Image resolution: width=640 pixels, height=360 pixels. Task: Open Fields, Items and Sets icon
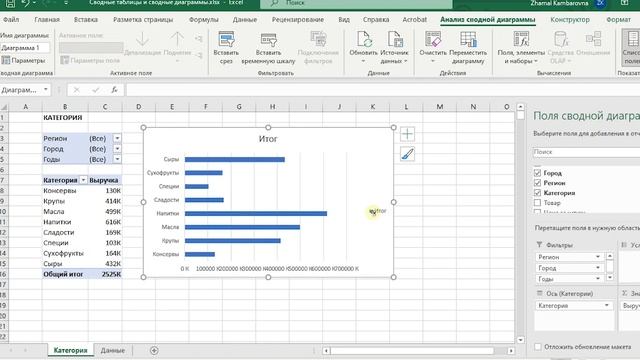pyautogui.click(x=521, y=40)
